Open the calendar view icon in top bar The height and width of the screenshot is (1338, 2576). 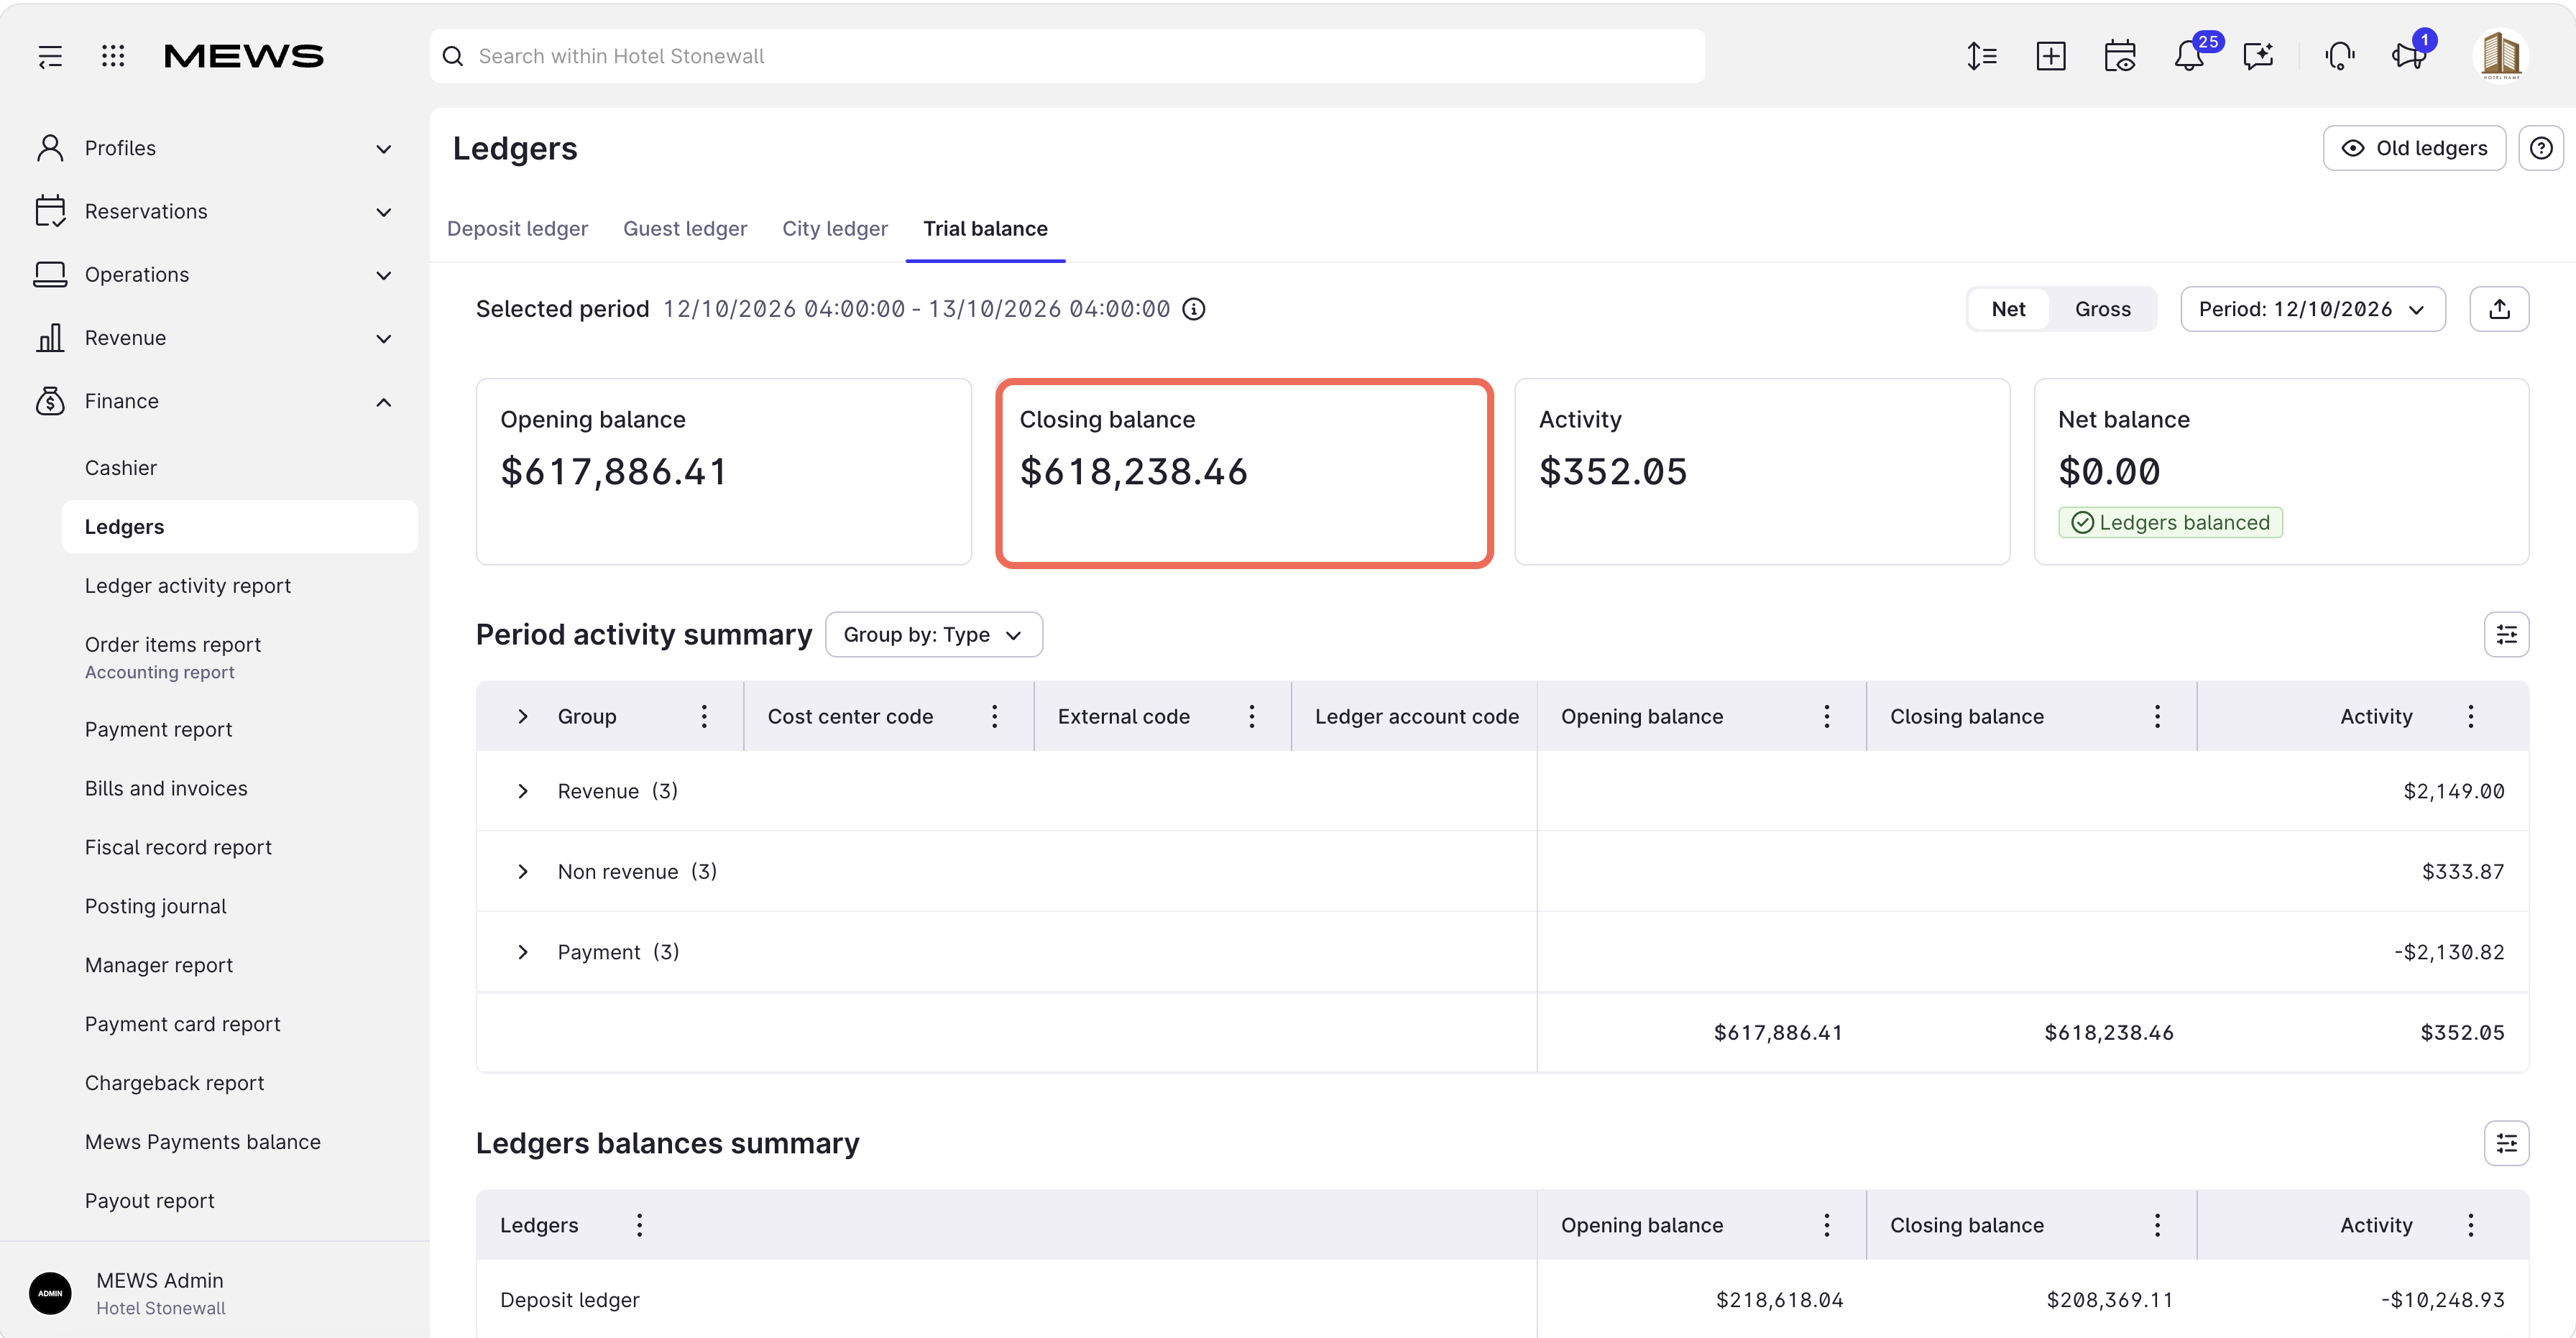point(2119,56)
